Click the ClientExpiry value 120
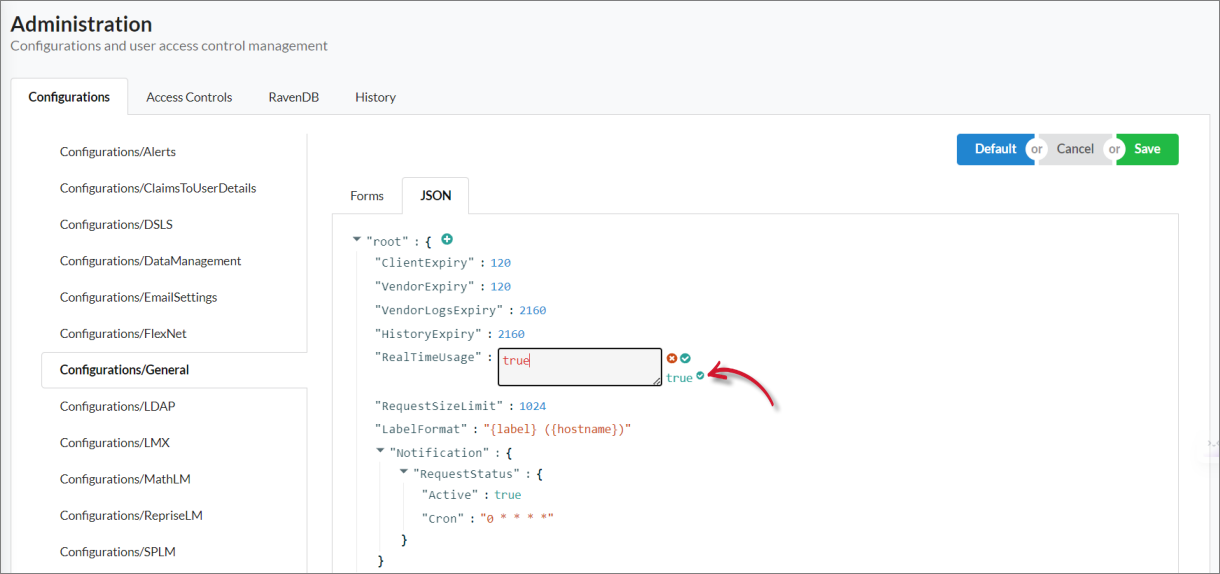This screenshot has width=1220, height=574. point(500,263)
